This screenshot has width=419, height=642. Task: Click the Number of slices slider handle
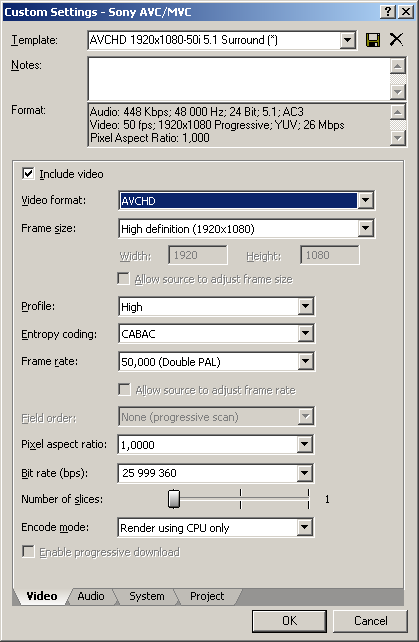tap(174, 499)
